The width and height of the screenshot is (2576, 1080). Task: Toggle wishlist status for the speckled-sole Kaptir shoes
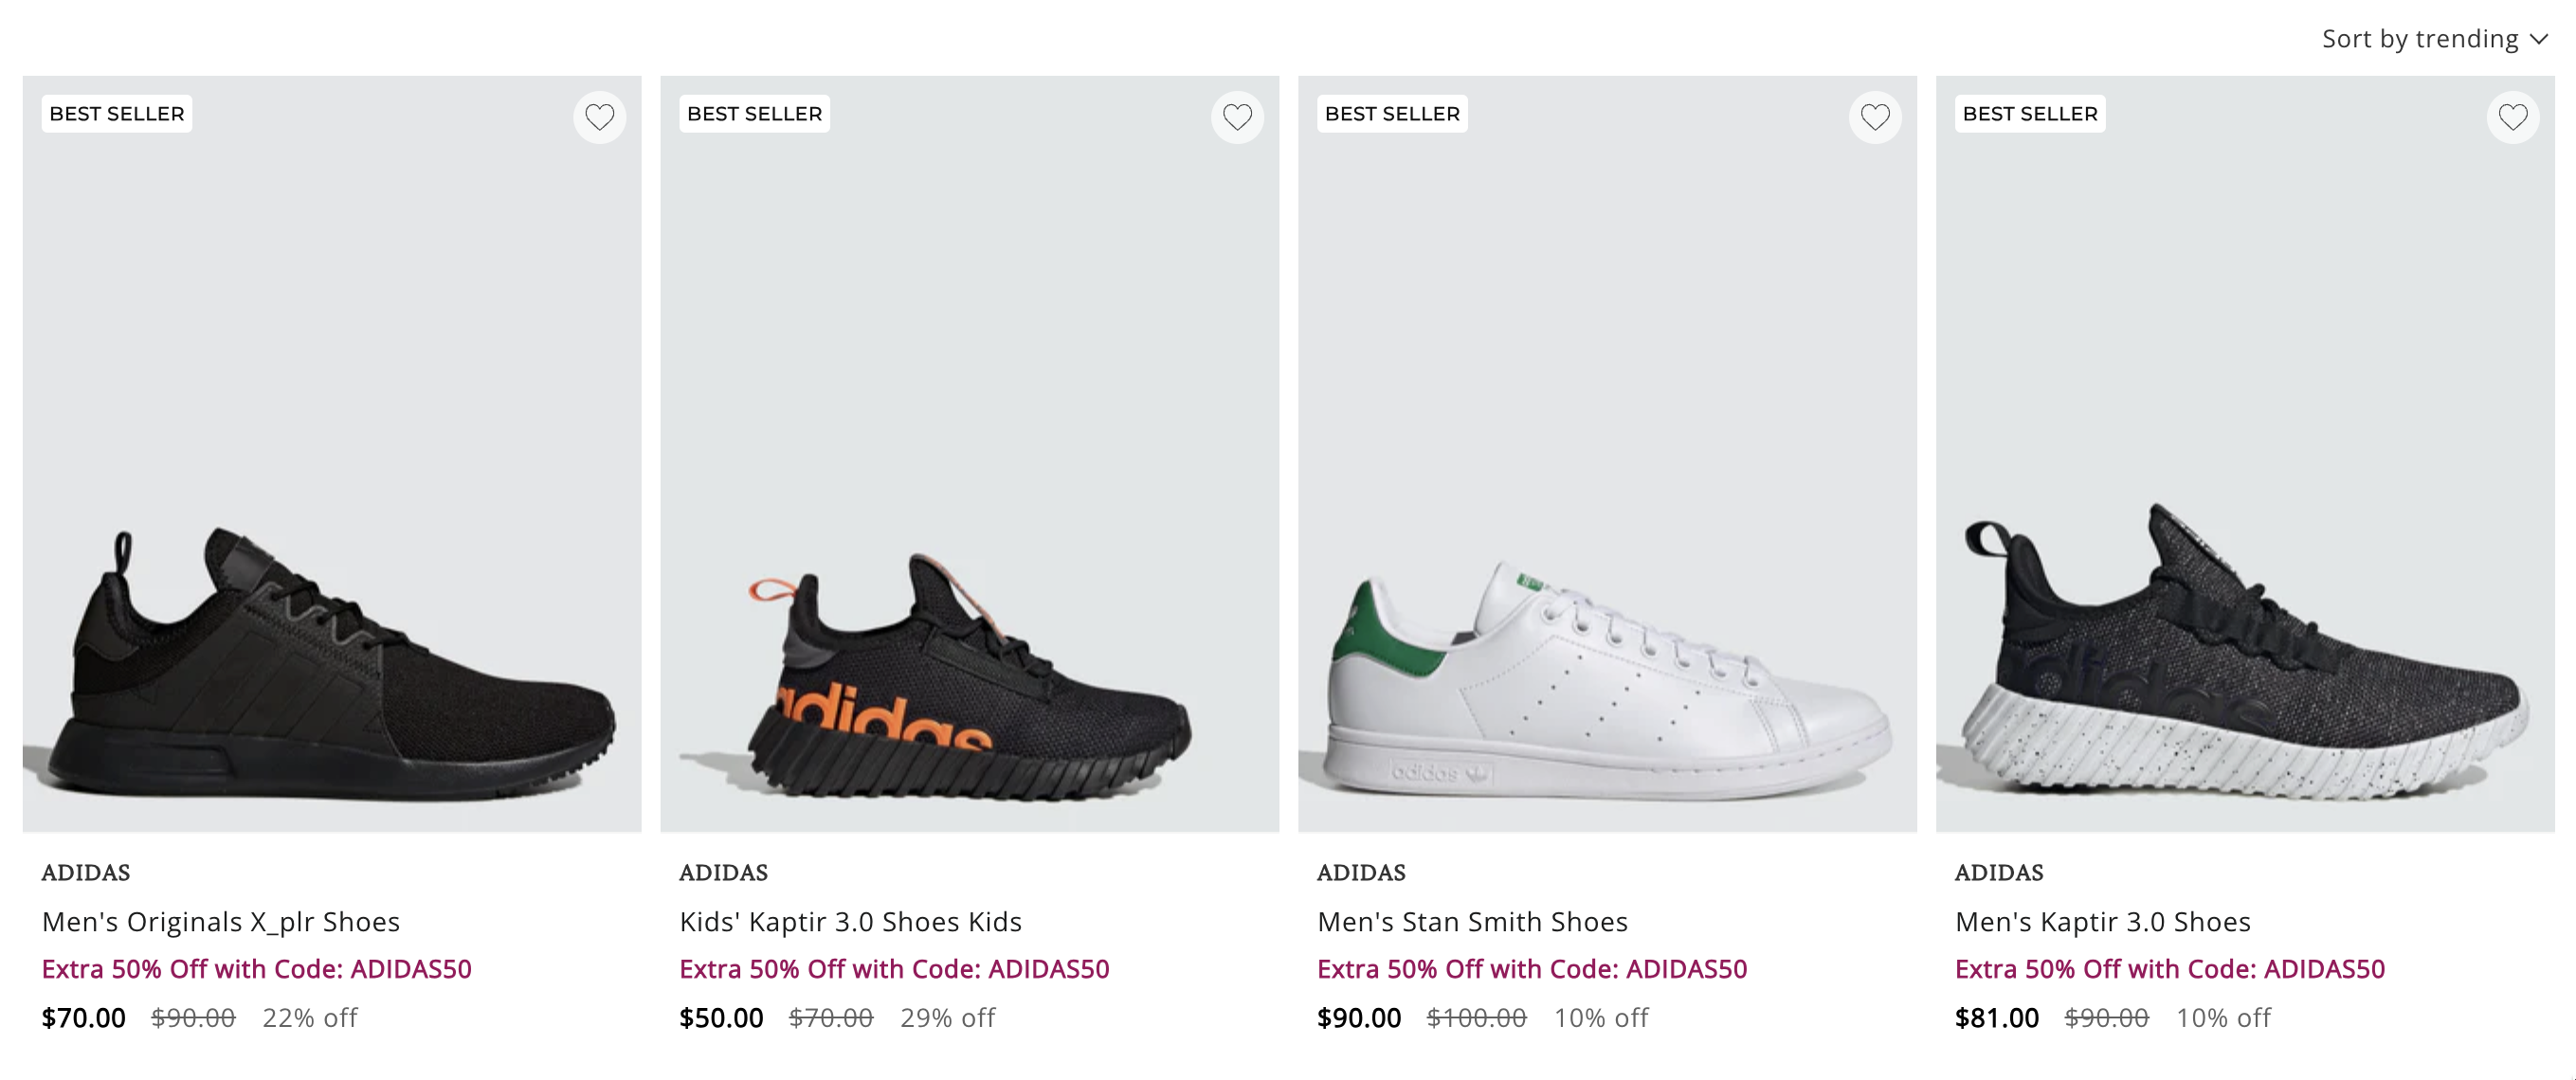click(x=2513, y=117)
